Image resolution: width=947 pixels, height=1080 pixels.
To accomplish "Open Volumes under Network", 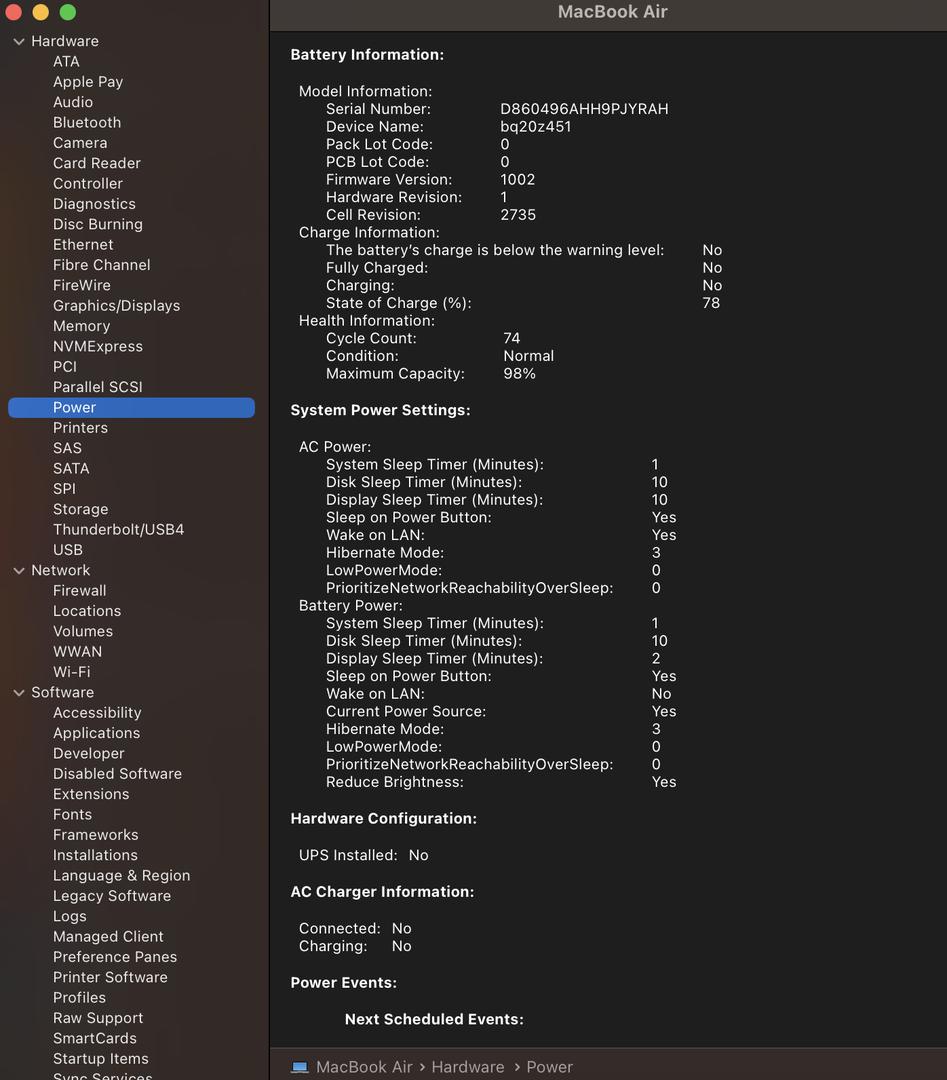I will 83,631.
